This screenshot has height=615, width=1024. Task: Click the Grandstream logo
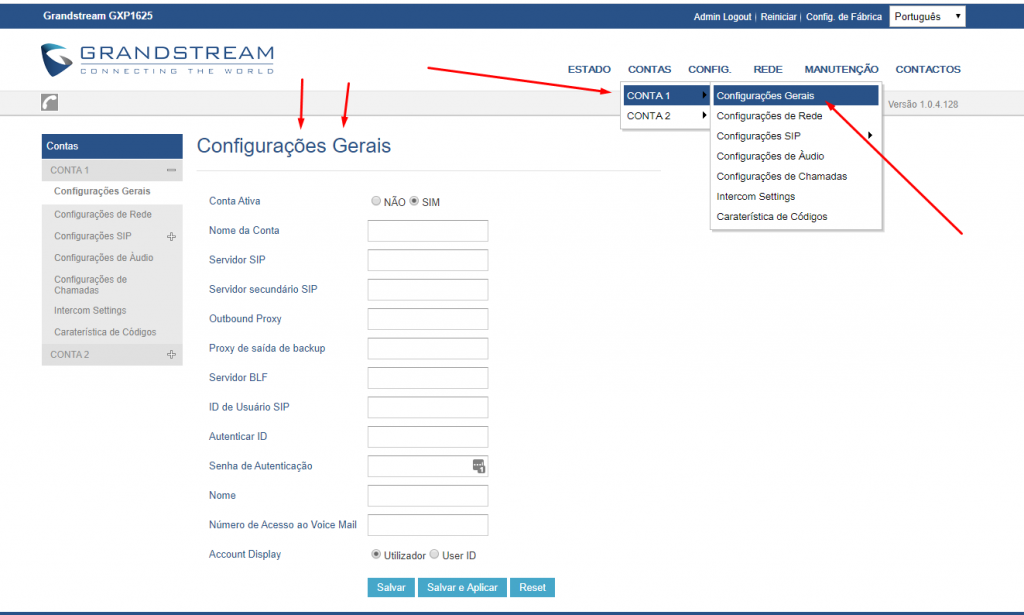point(157,60)
